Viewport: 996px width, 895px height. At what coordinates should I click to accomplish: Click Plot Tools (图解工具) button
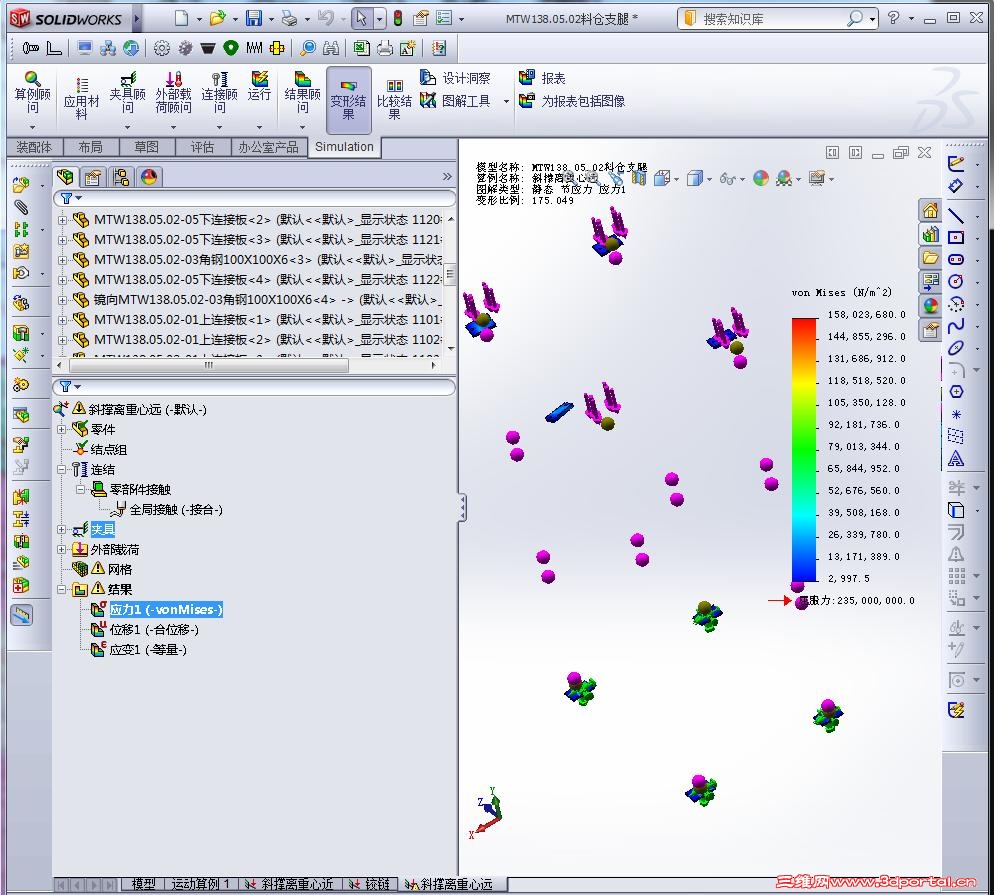click(x=455, y=100)
